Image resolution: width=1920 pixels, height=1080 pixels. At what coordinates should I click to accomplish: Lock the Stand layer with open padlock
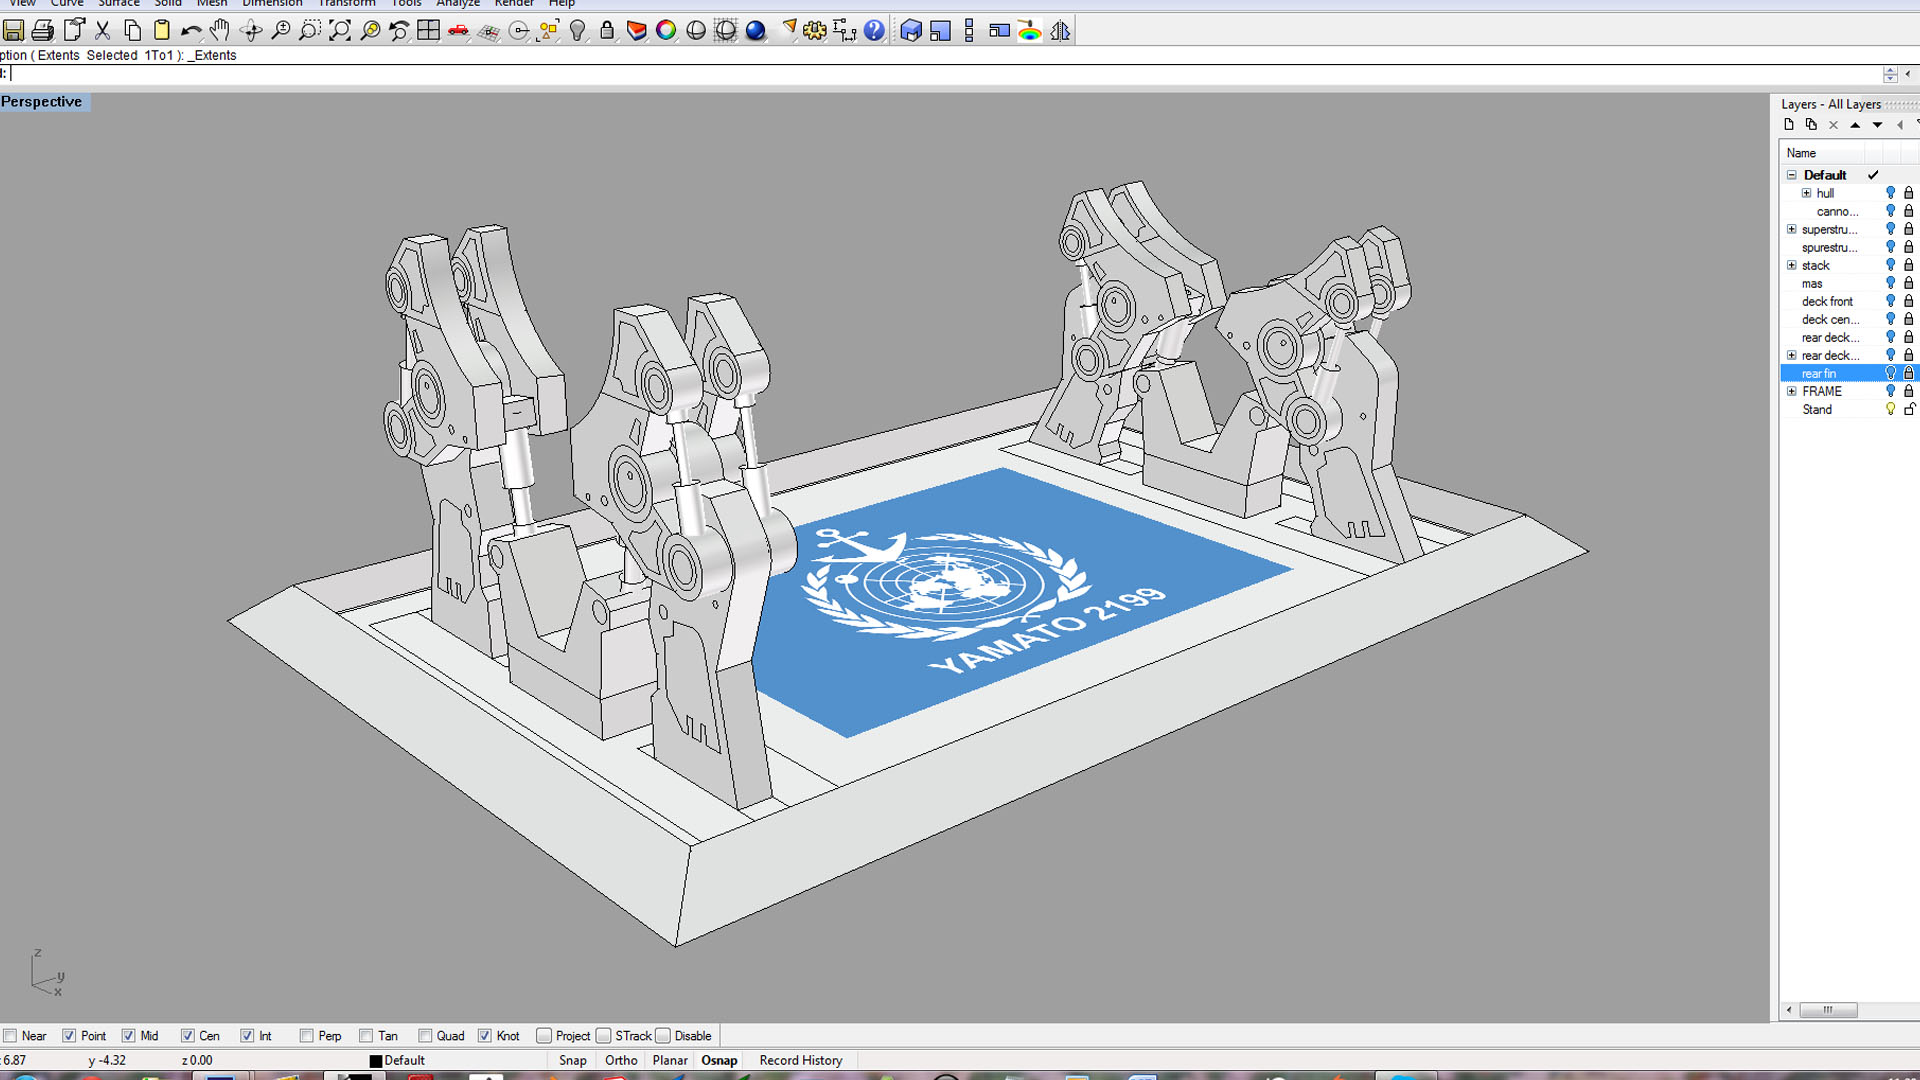coord(1909,409)
